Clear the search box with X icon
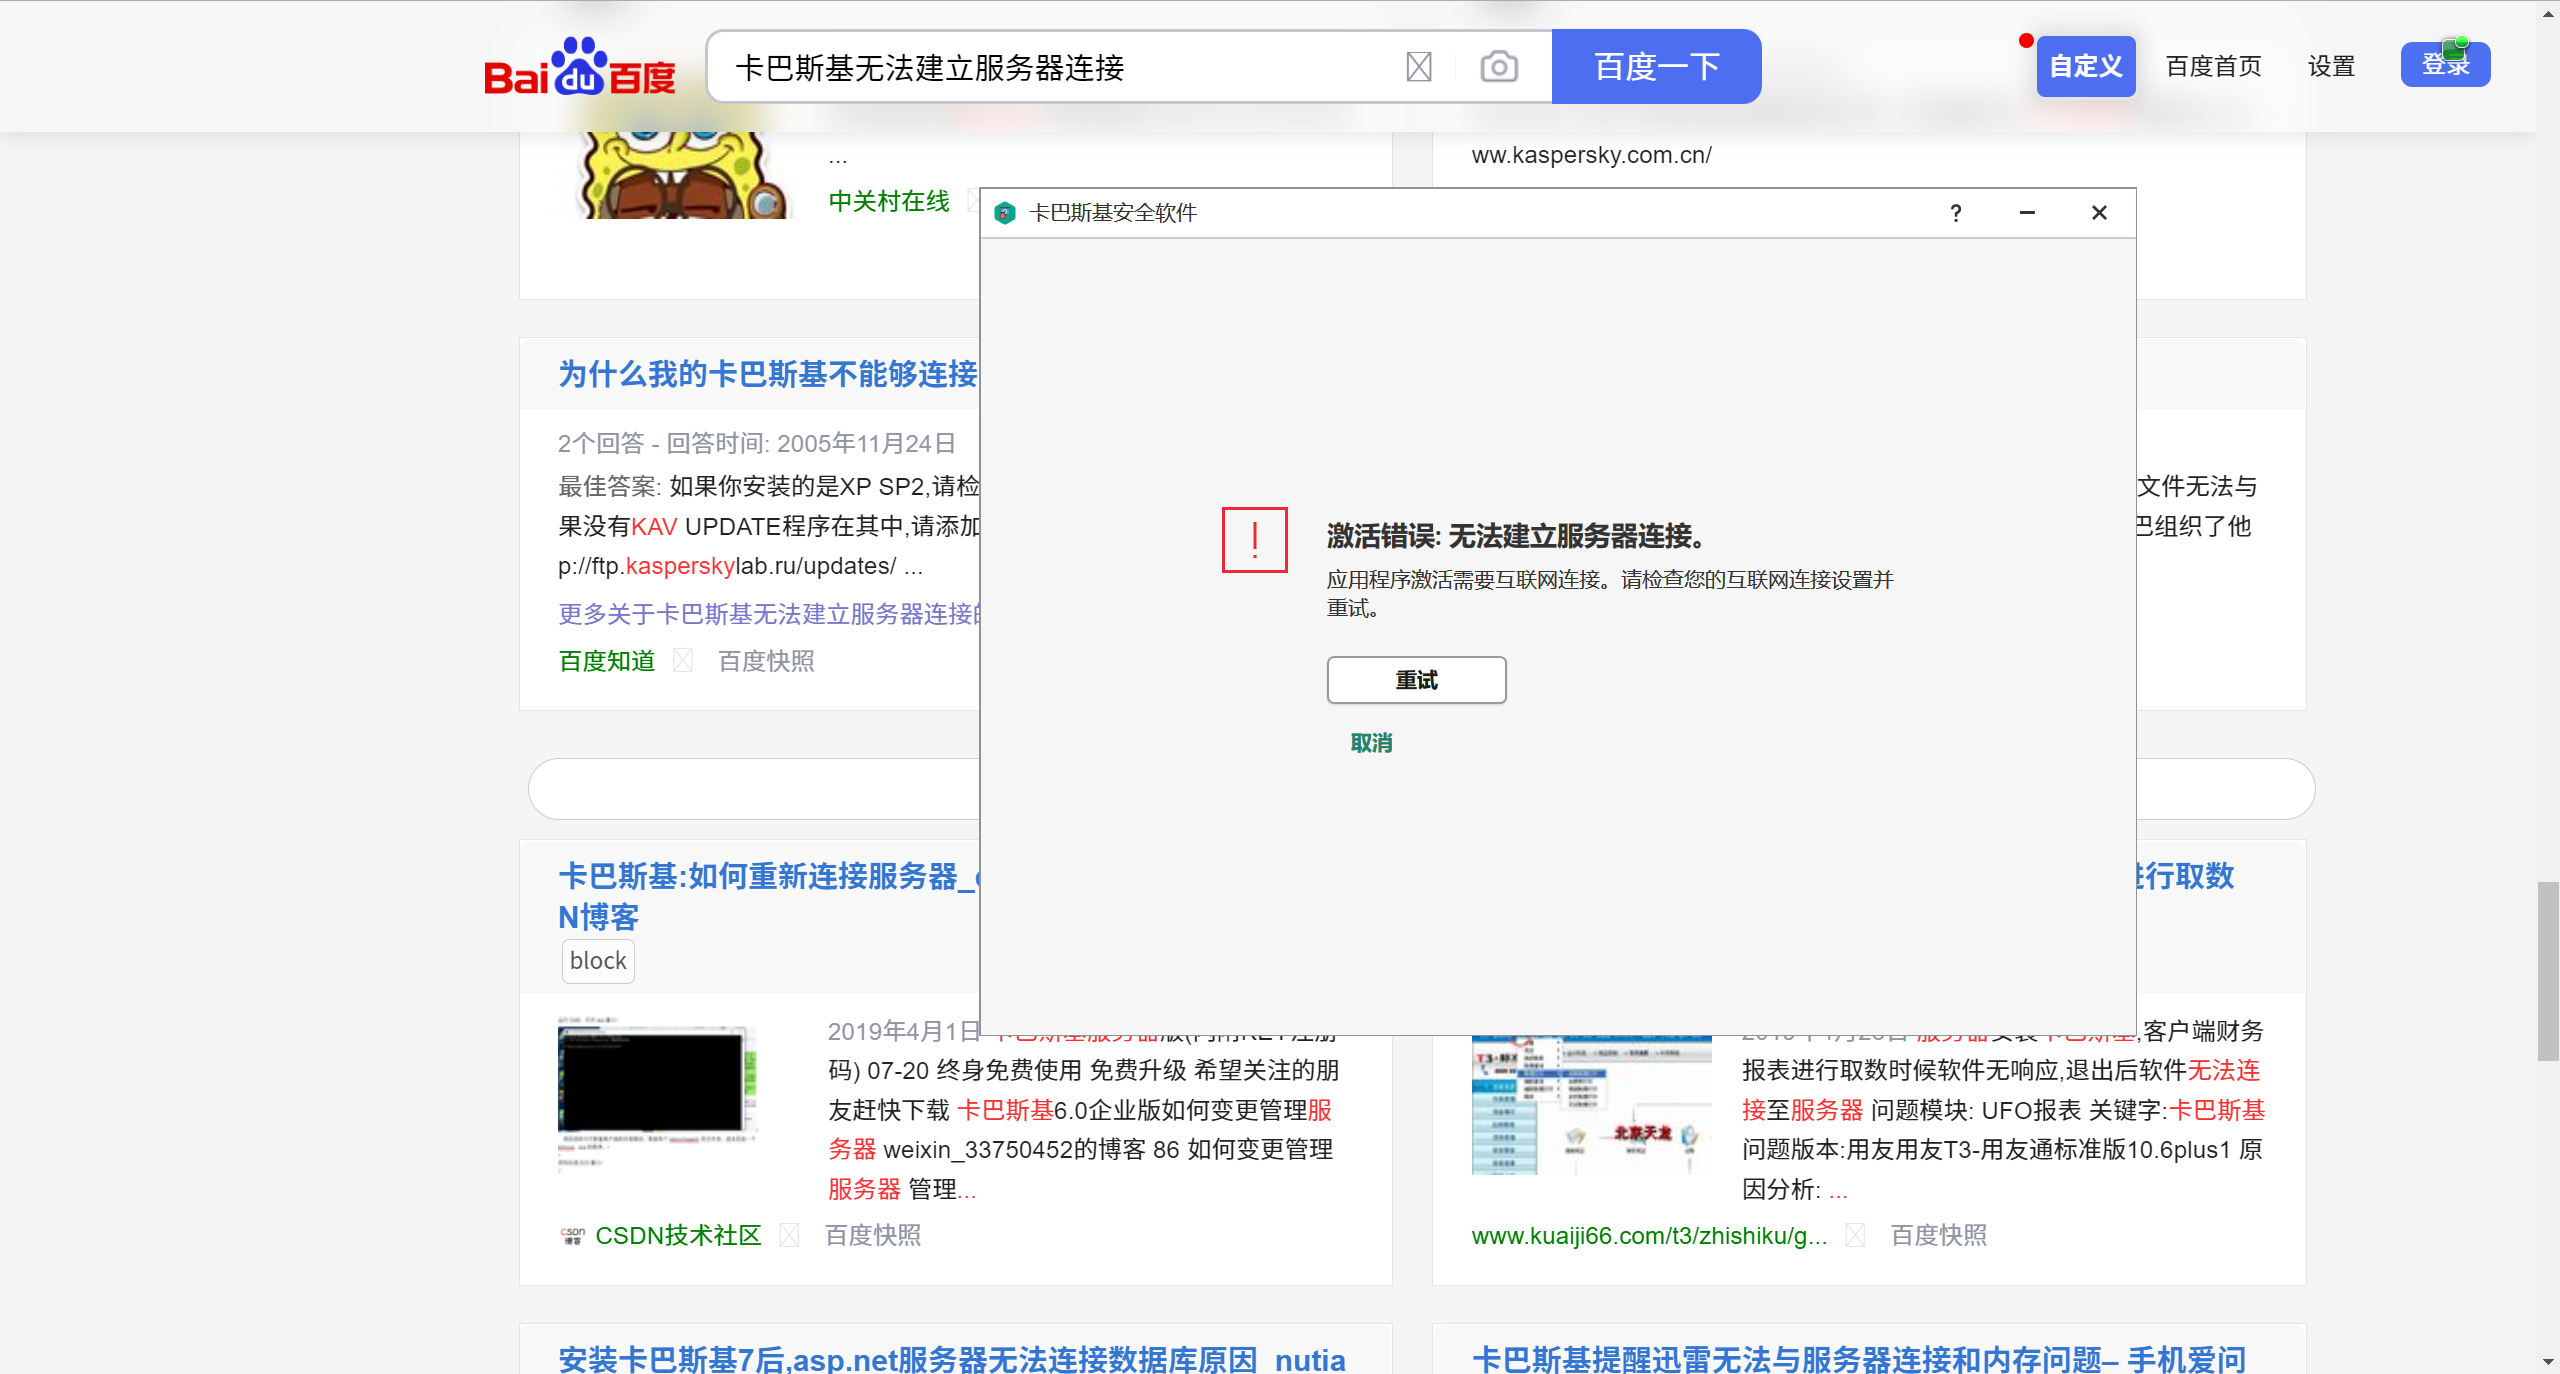The width and height of the screenshot is (2560, 1374). point(1418,67)
